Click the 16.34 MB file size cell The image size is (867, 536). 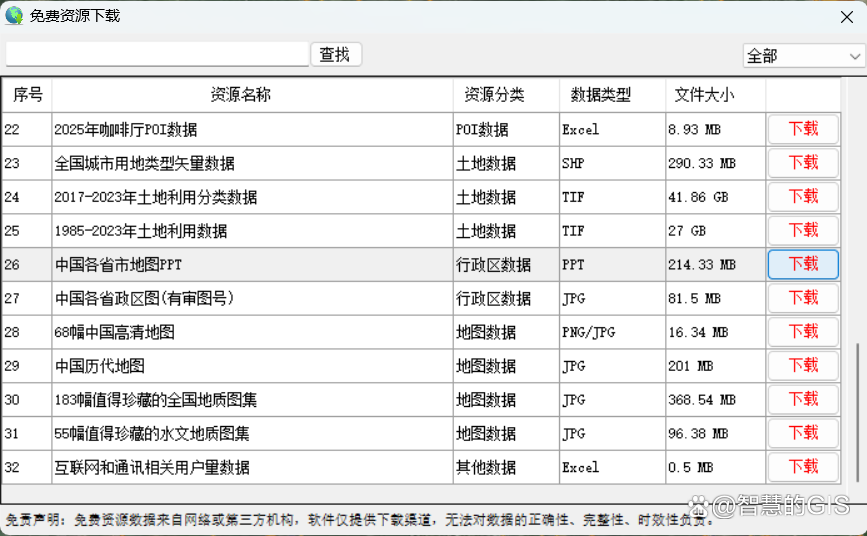(x=715, y=332)
